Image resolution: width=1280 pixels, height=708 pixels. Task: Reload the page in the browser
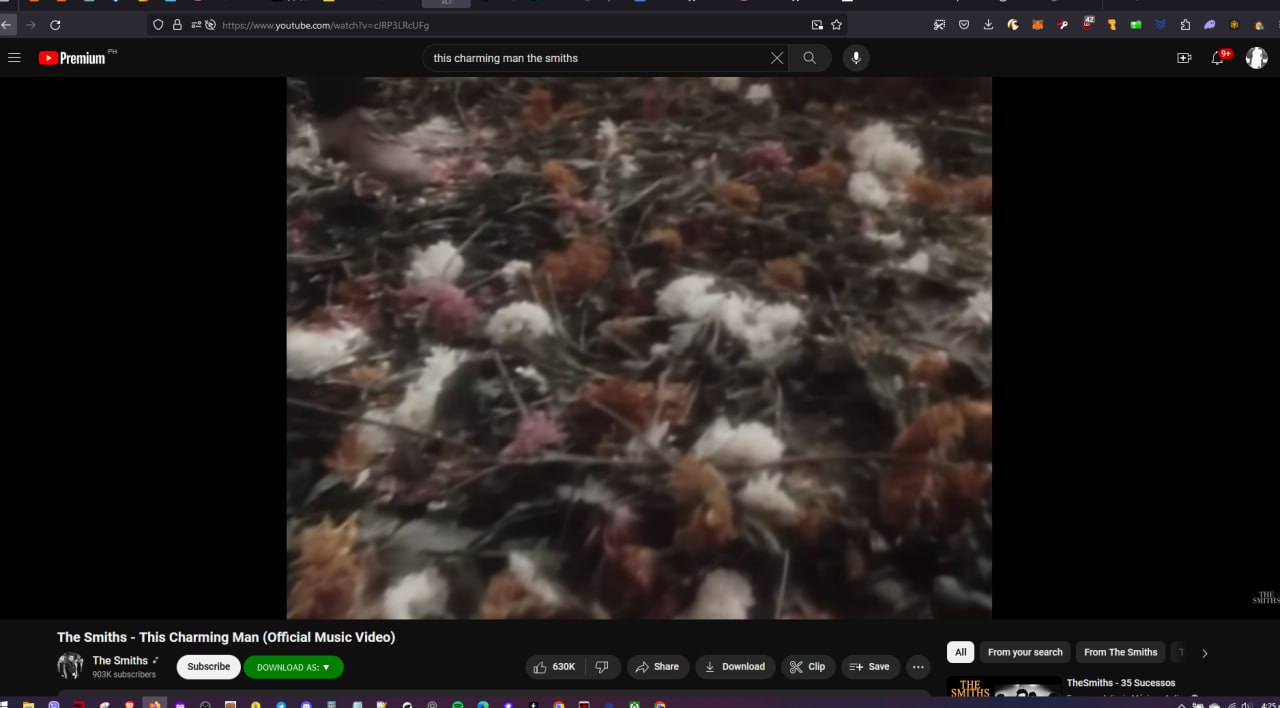55,25
